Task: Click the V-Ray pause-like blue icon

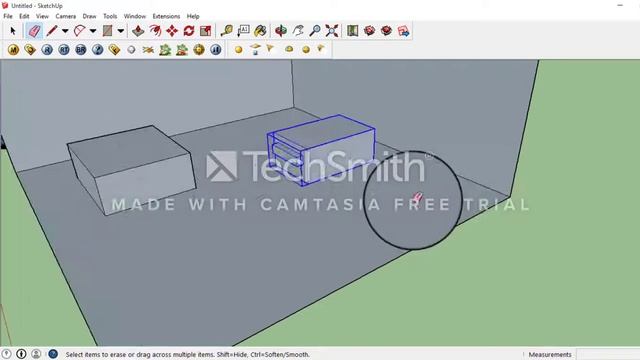Action: pyautogui.click(x=216, y=50)
